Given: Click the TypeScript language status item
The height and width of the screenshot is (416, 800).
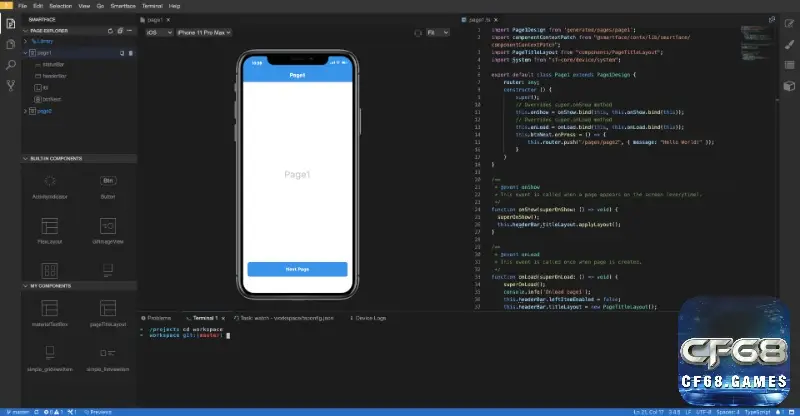Looking at the screenshot, I should 758,412.
